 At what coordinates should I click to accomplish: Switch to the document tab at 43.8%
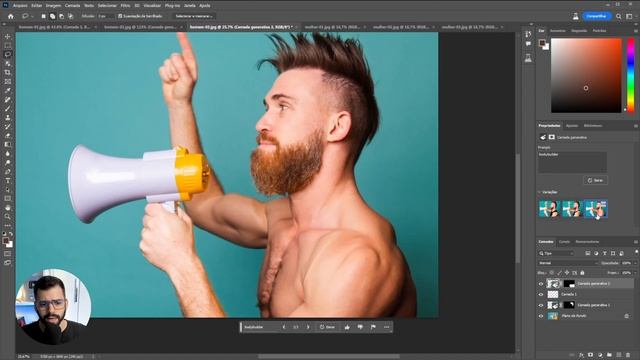click(55, 27)
